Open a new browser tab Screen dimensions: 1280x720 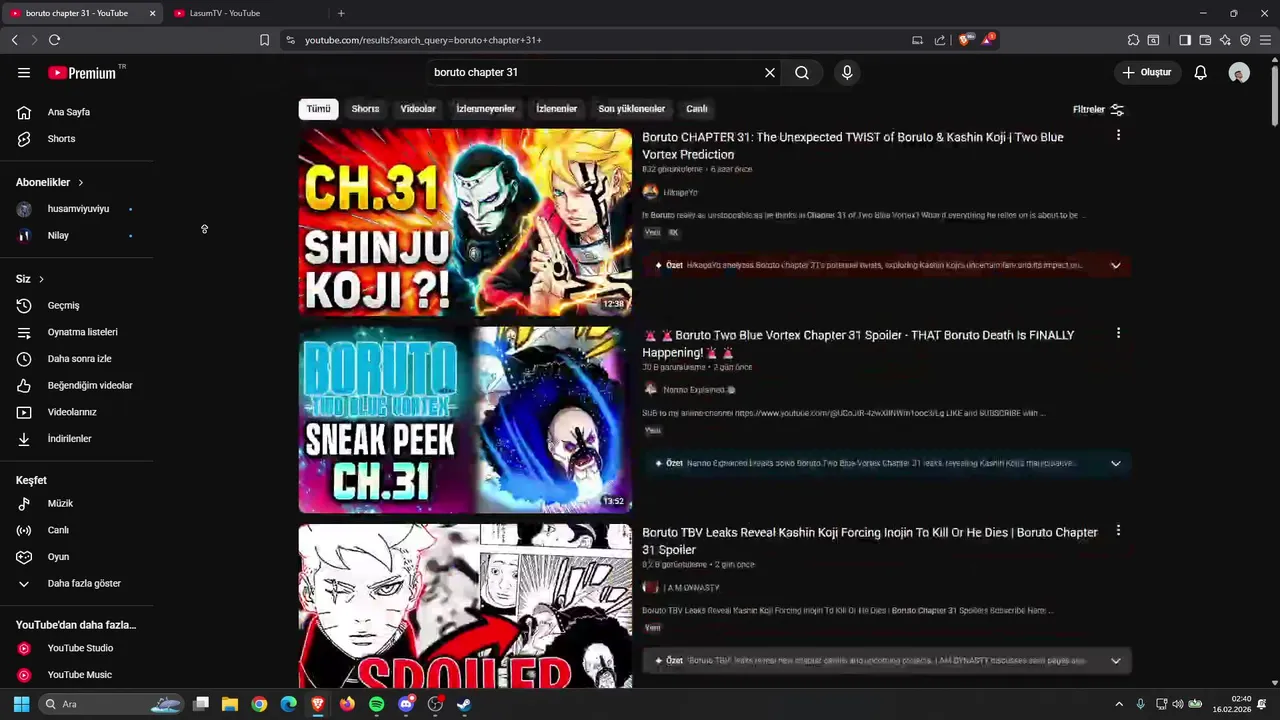click(x=341, y=13)
